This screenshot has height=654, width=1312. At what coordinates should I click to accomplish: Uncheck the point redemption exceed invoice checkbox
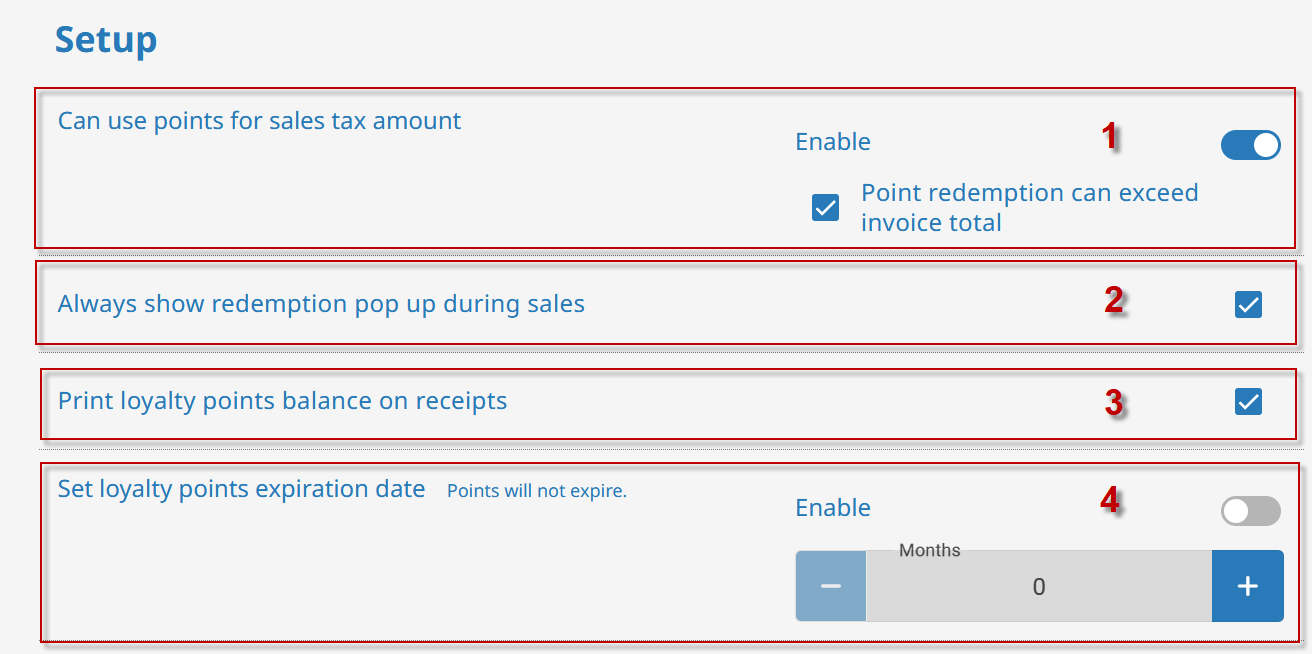point(825,208)
